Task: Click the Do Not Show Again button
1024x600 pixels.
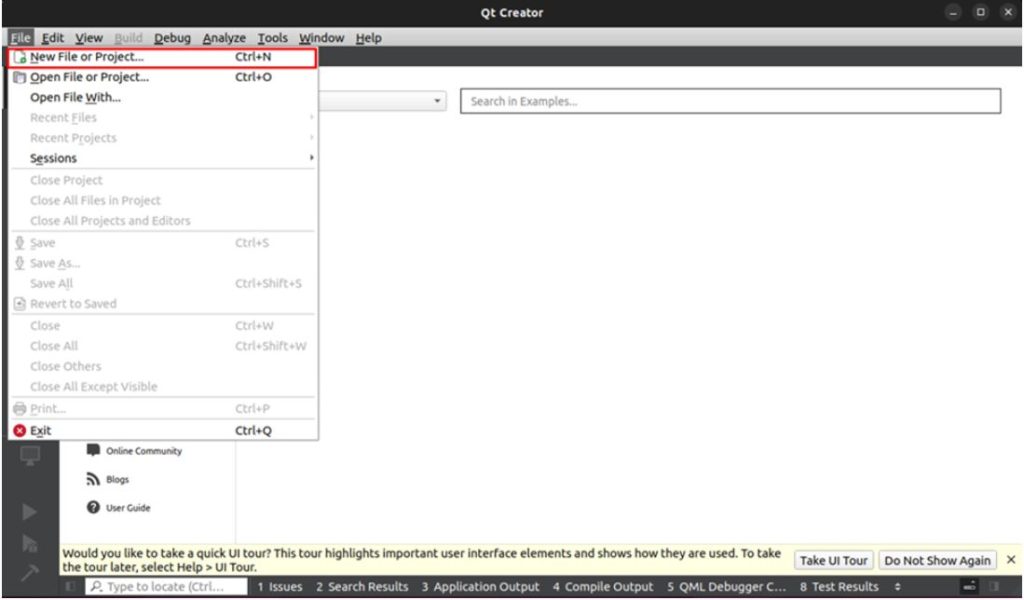Action: [x=937, y=560]
